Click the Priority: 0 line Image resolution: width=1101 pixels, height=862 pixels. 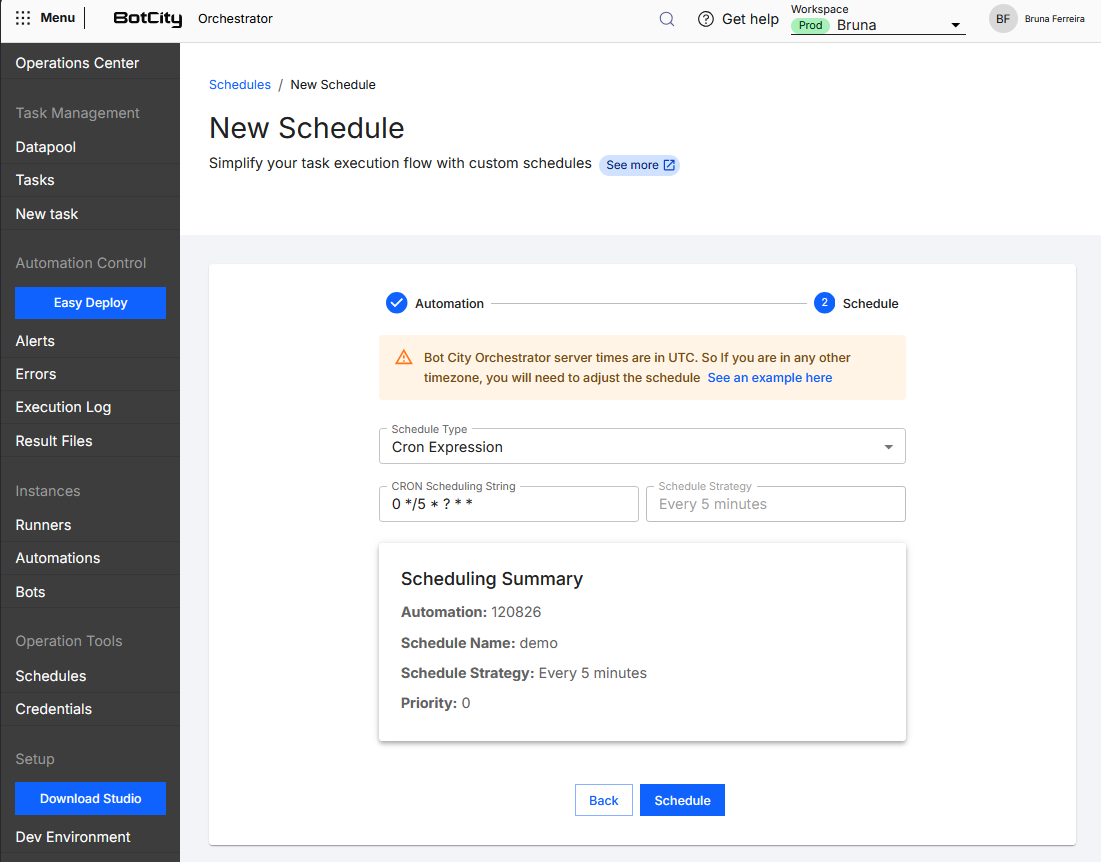point(435,703)
